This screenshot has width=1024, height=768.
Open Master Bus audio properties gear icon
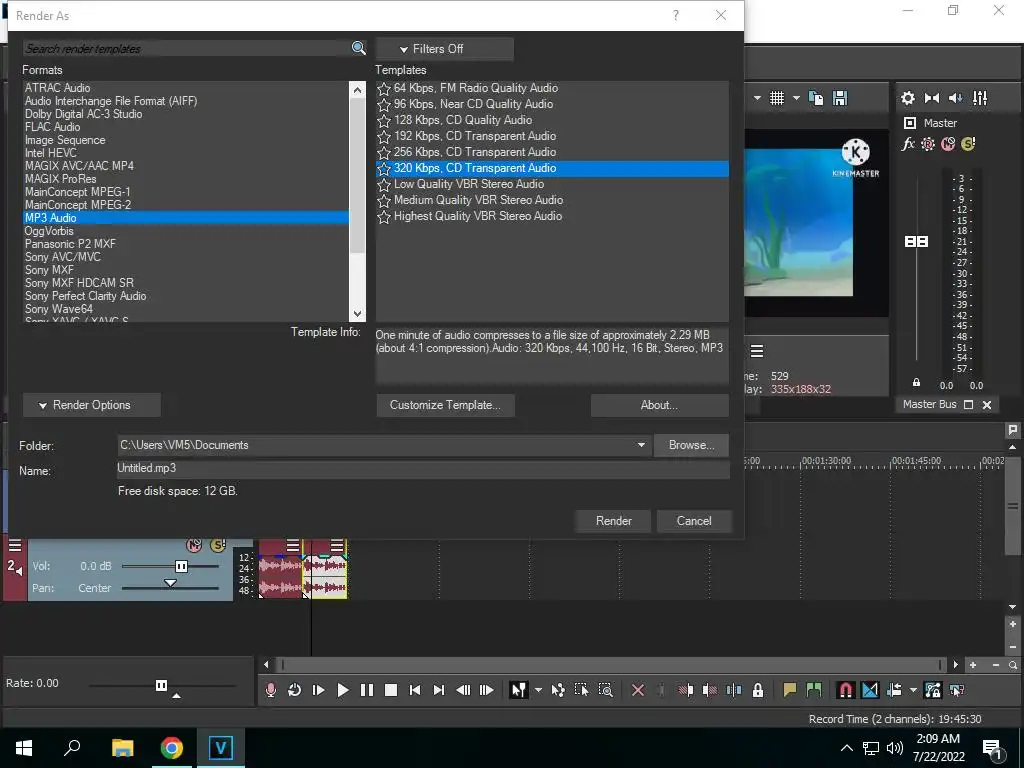coord(908,98)
